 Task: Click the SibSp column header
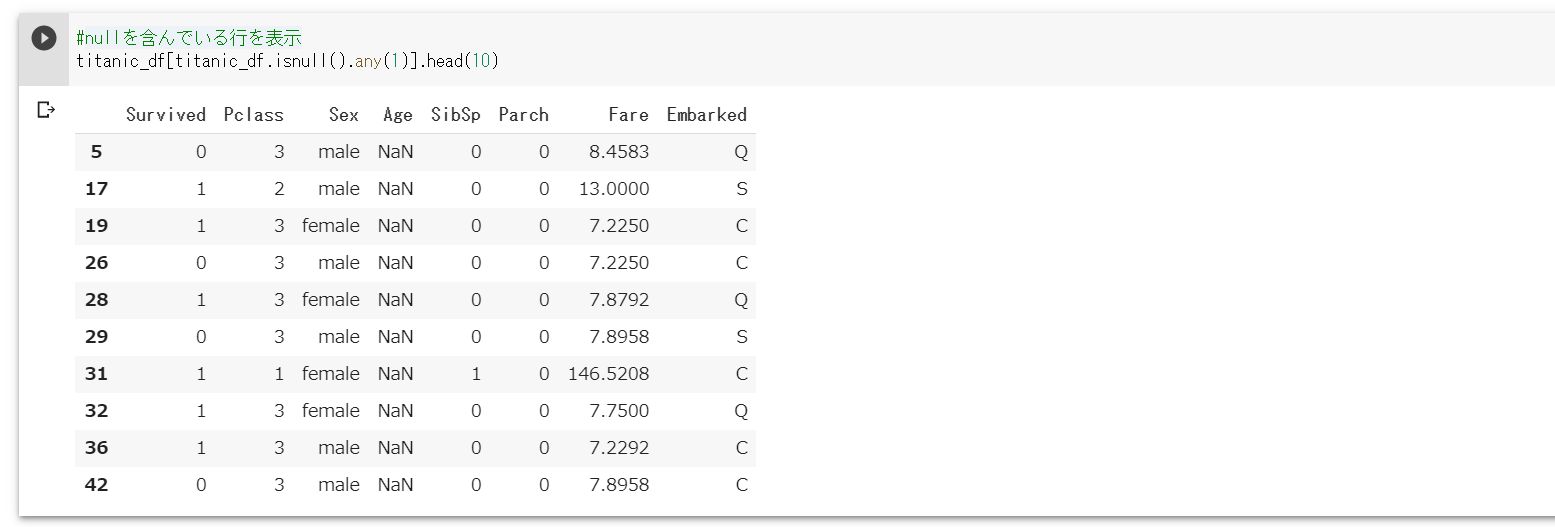456,115
